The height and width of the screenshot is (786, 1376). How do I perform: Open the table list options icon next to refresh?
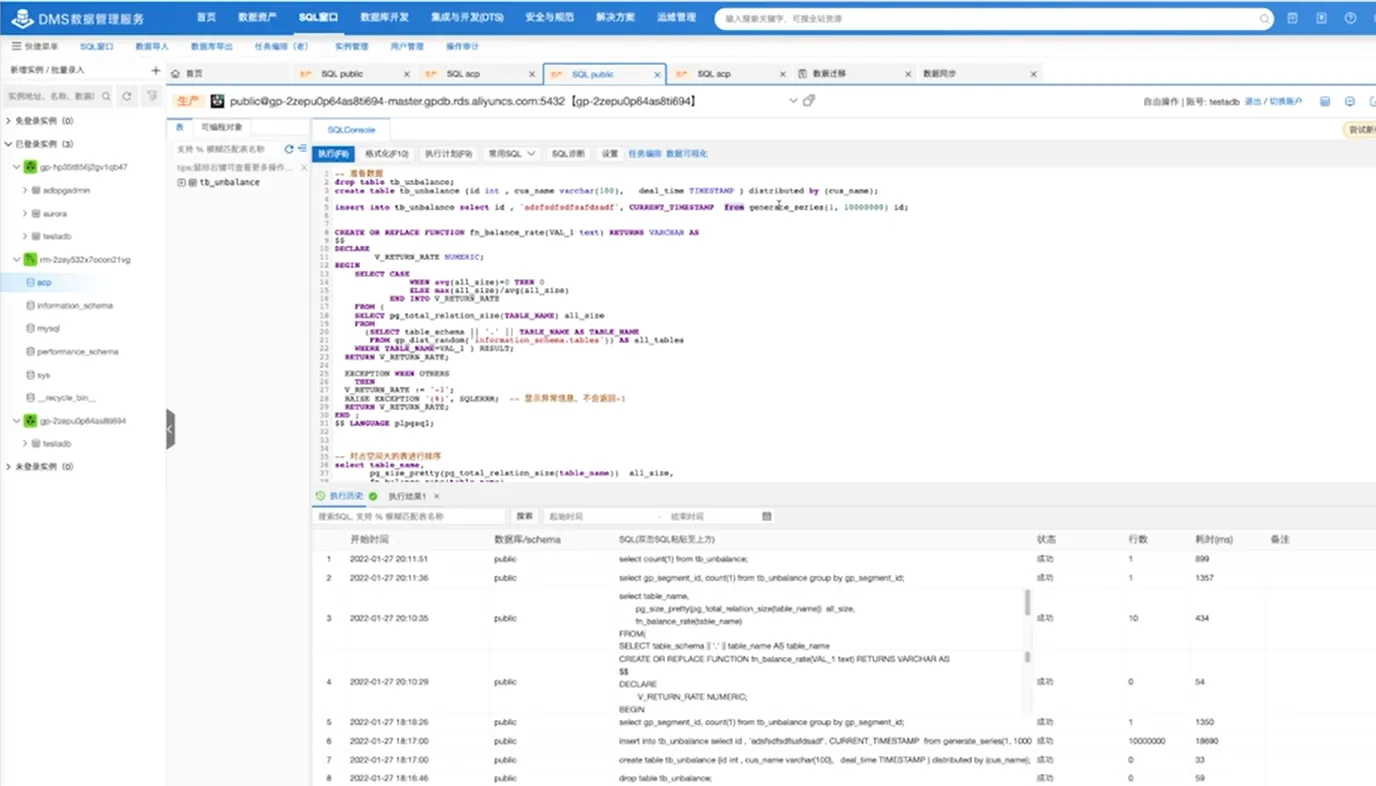point(302,148)
